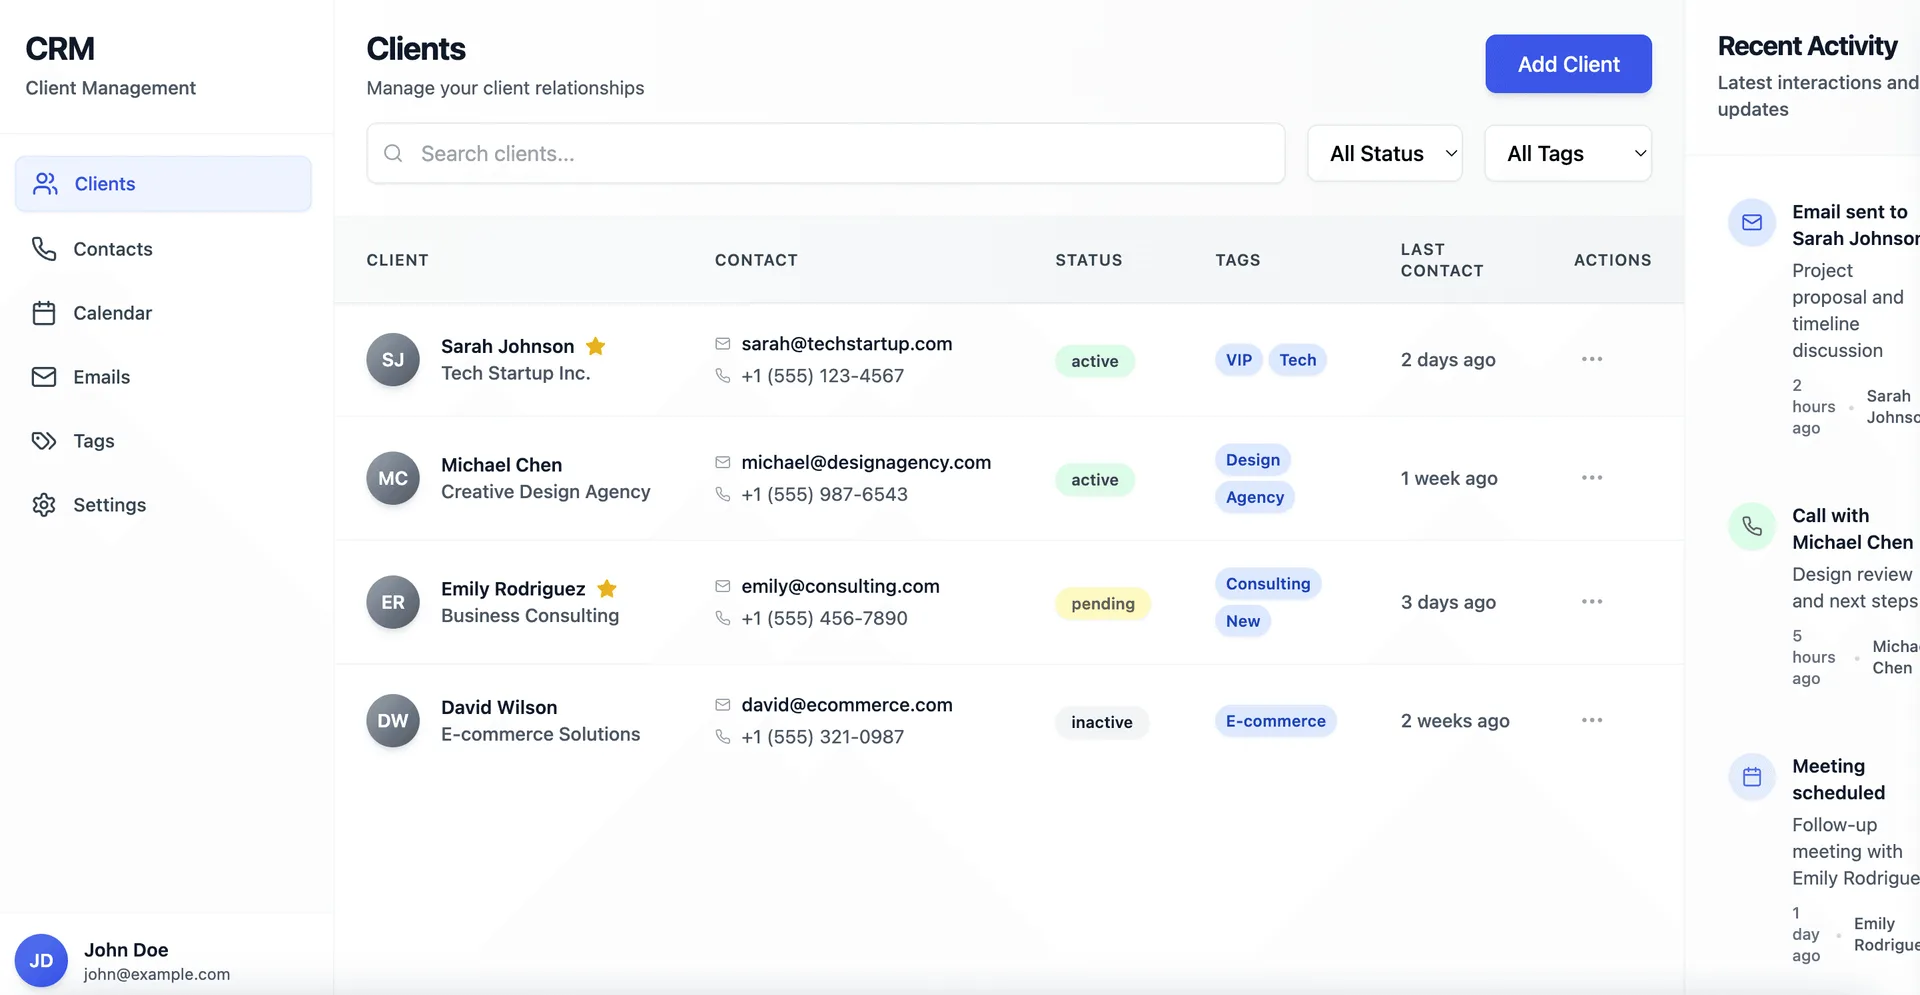1920x995 pixels.
Task: Click the inactive status badge
Action: tap(1102, 722)
